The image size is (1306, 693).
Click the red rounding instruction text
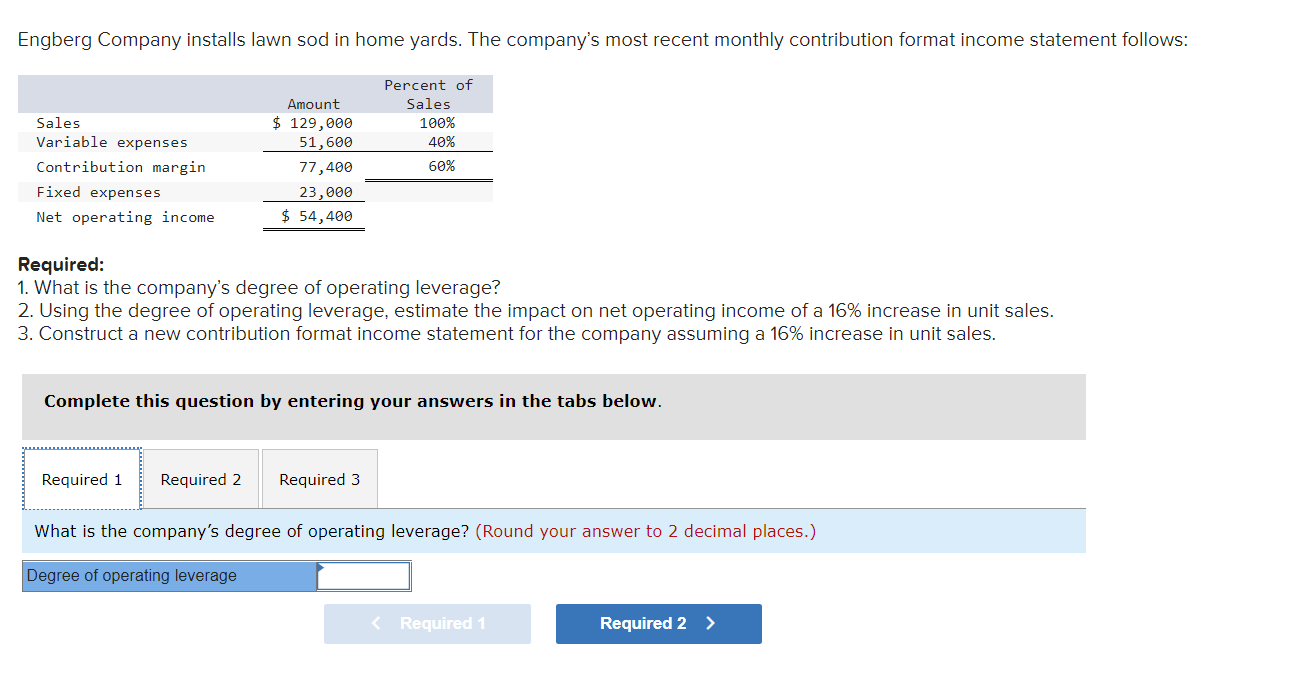click(x=645, y=531)
